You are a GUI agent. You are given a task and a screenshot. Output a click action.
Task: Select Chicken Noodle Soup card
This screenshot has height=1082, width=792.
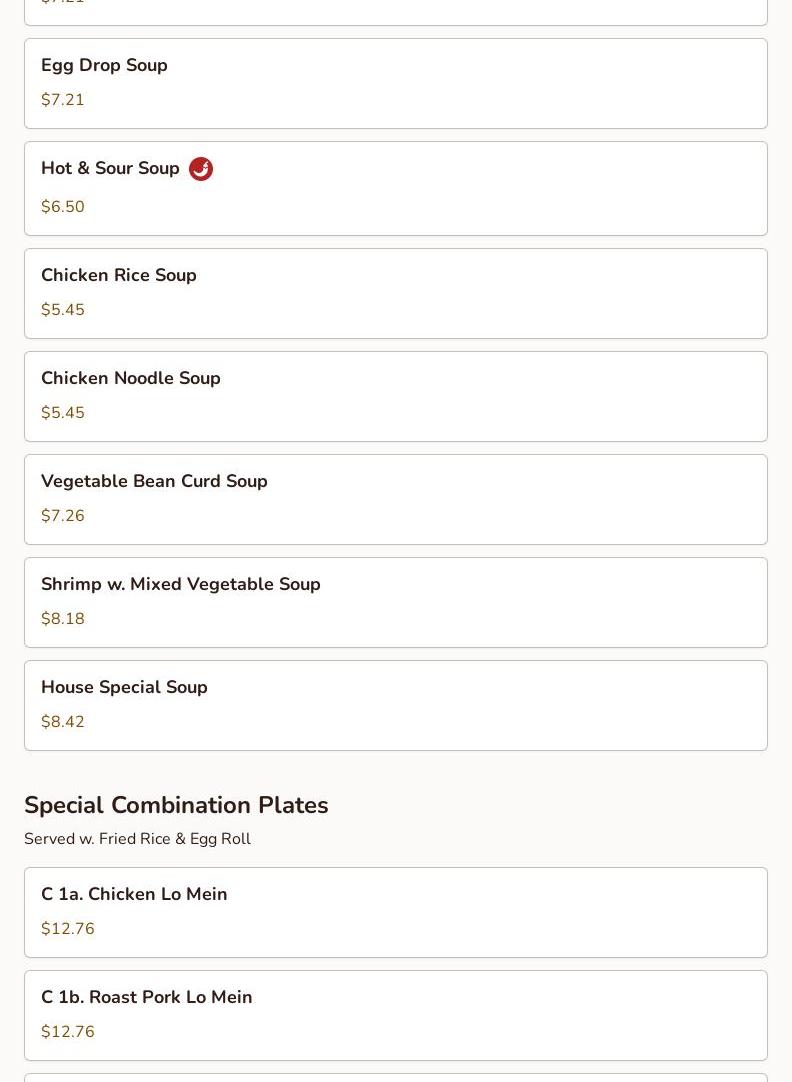pos(396,396)
